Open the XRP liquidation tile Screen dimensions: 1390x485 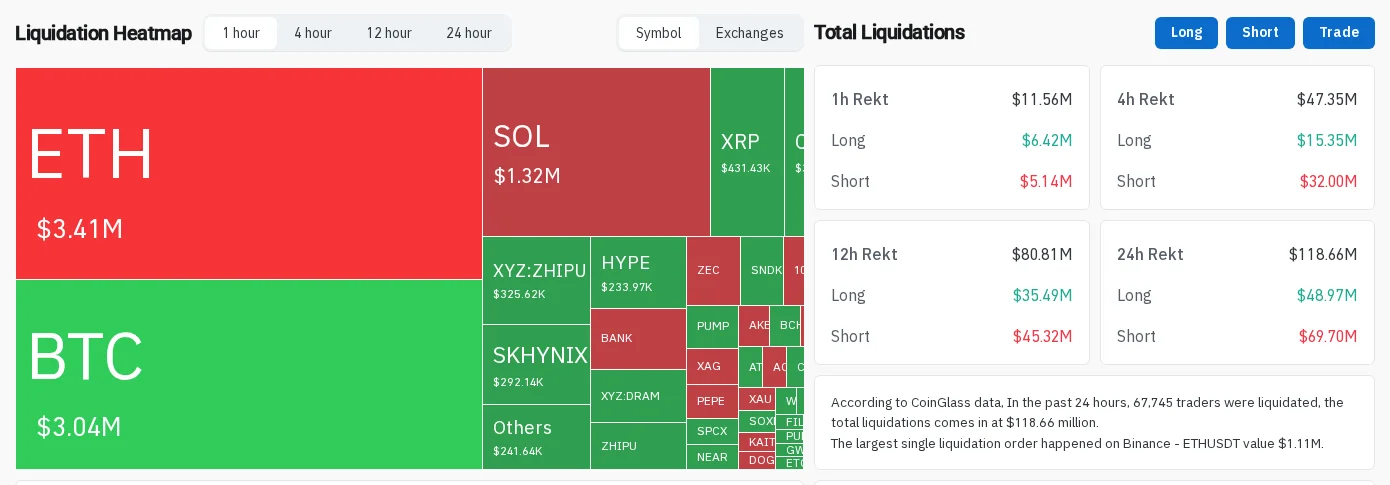[x=747, y=152]
